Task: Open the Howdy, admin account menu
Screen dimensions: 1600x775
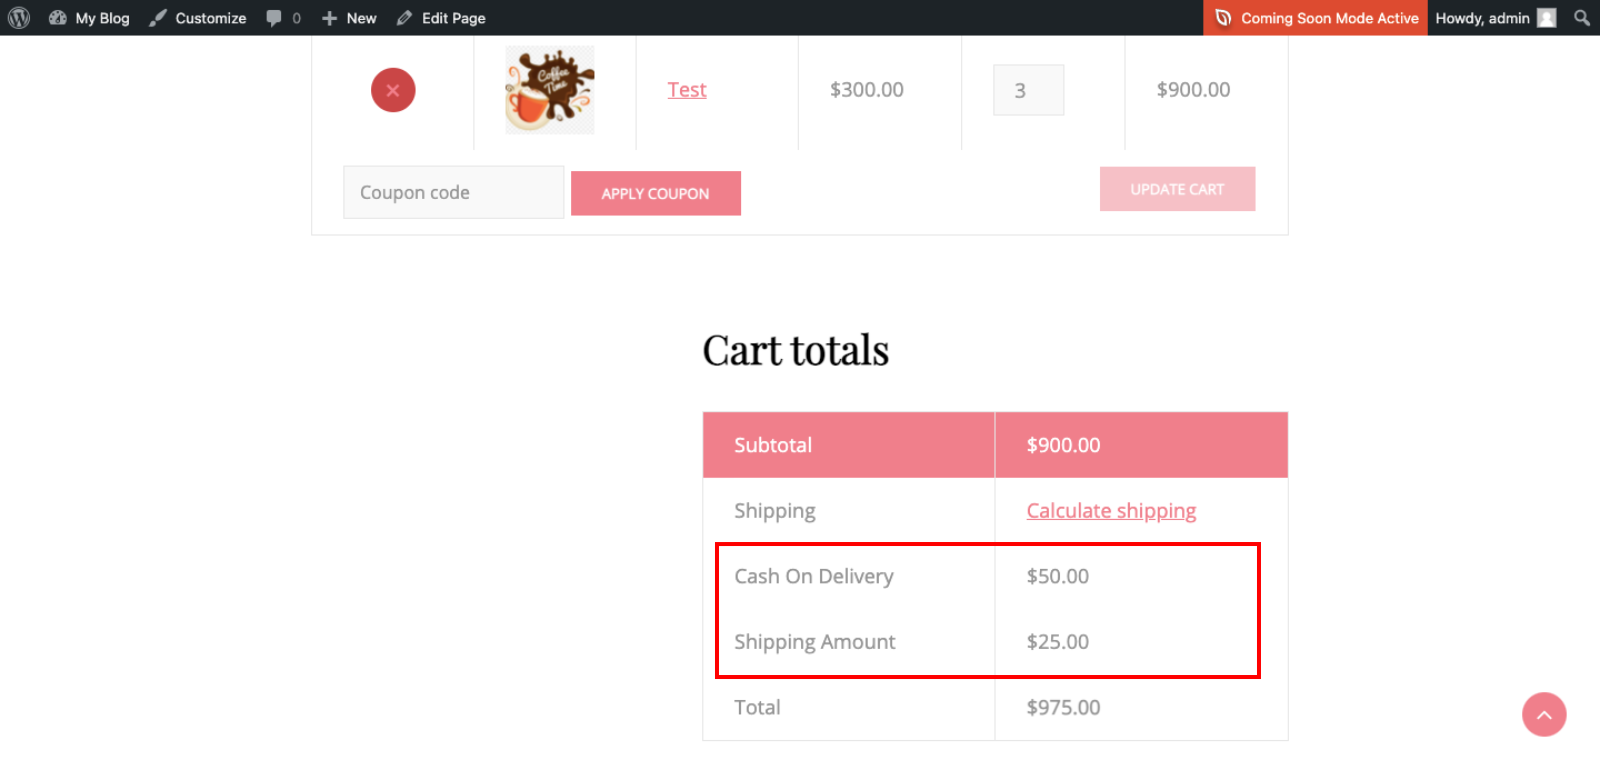Action: (x=1496, y=18)
